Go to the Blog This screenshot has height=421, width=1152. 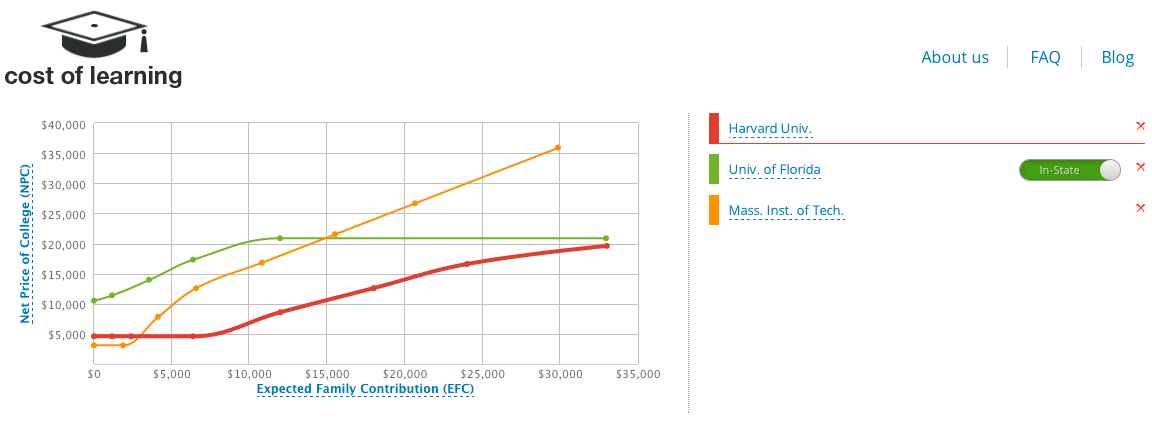[x=1117, y=57]
